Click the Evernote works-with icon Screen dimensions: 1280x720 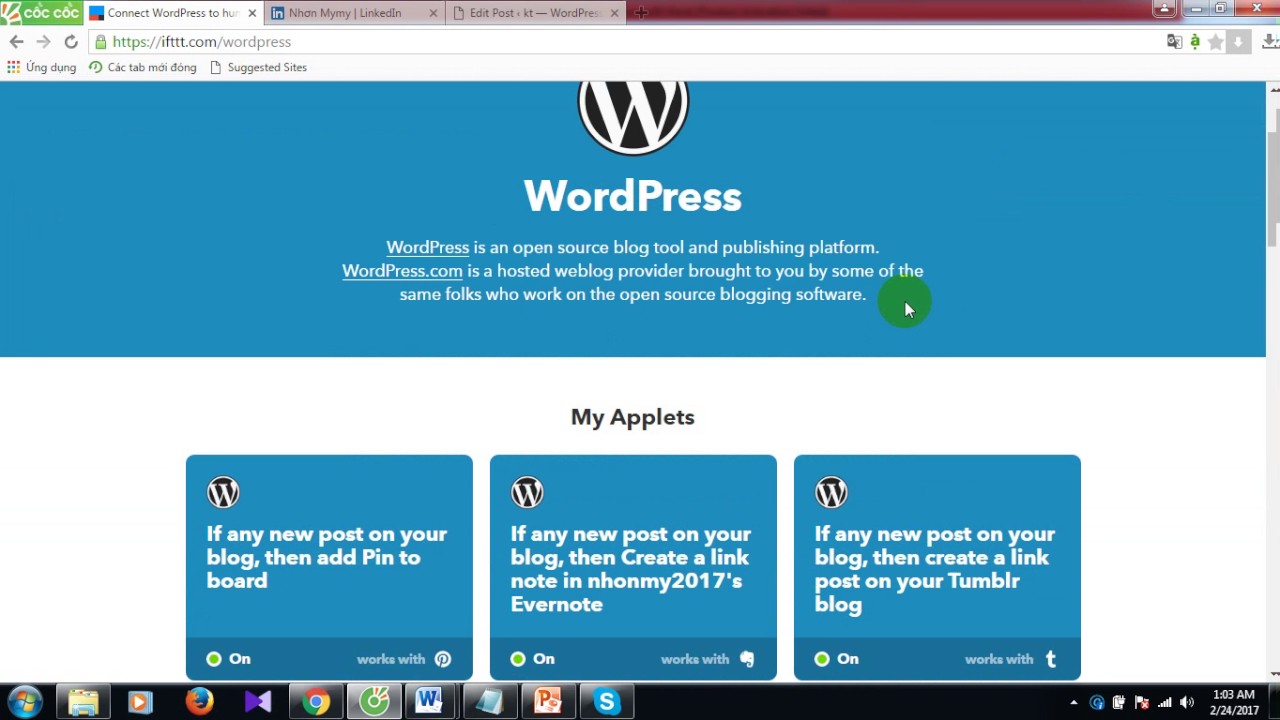pyautogui.click(x=747, y=659)
